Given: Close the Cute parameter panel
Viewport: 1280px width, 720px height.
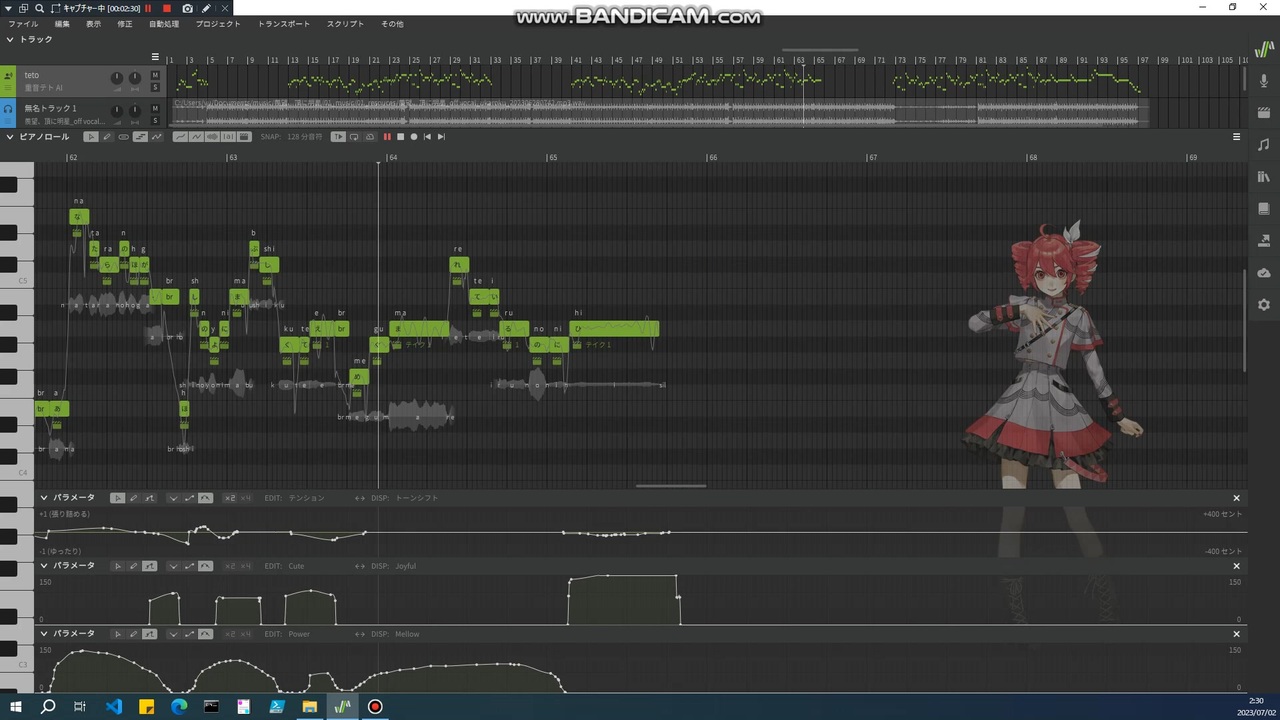Looking at the screenshot, I should pos(1236,566).
